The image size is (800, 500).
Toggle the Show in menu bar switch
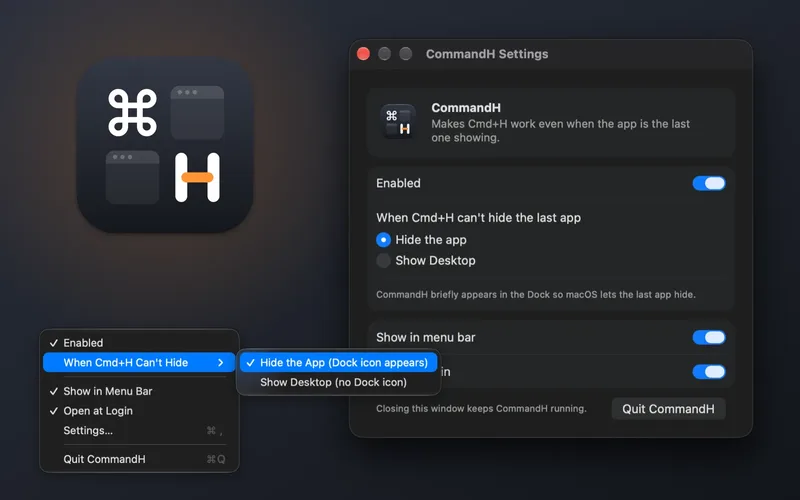pos(709,337)
